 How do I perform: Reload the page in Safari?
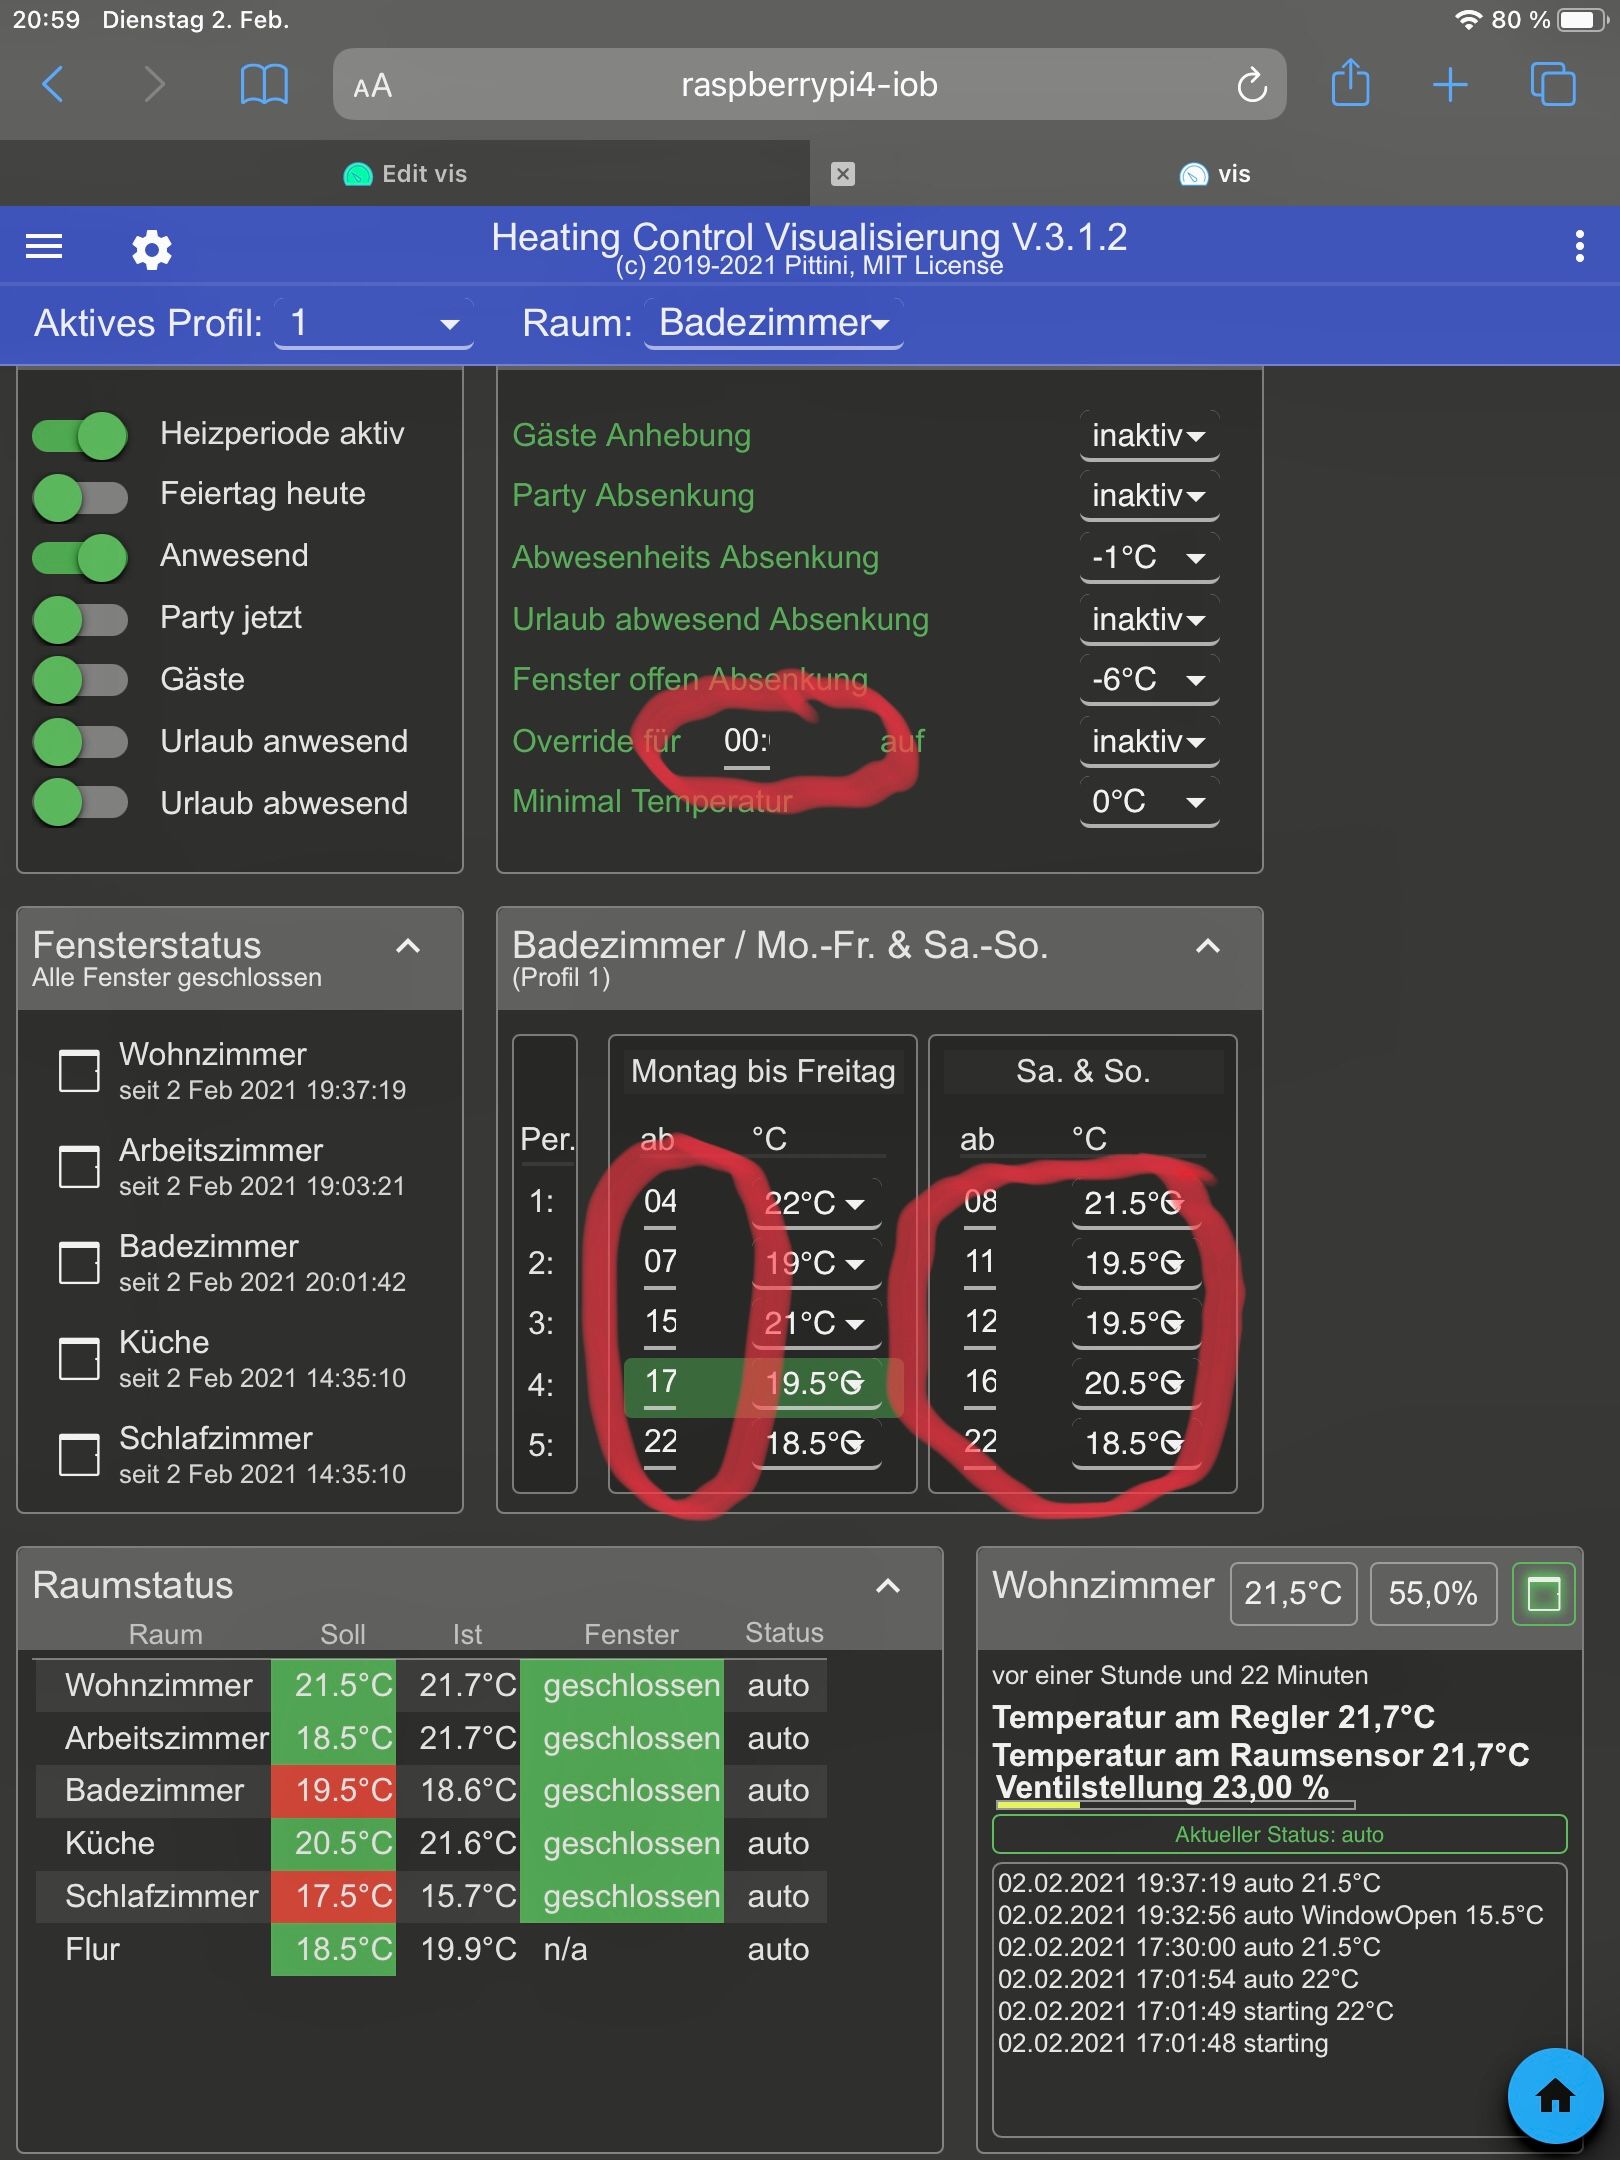tap(1251, 86)
